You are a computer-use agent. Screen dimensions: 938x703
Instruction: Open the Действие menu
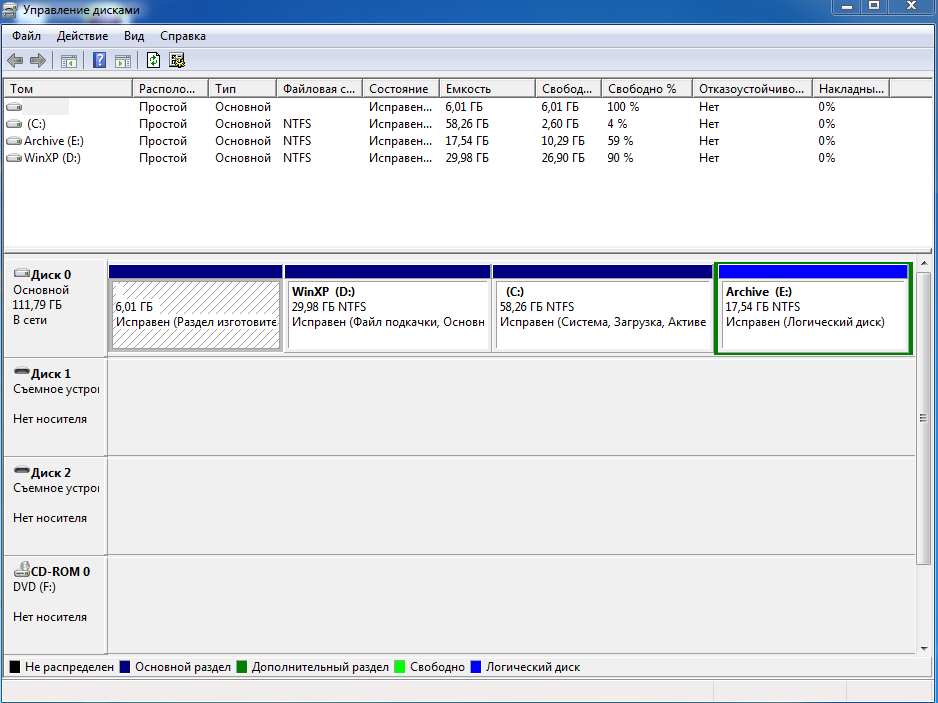click(83, 36)
